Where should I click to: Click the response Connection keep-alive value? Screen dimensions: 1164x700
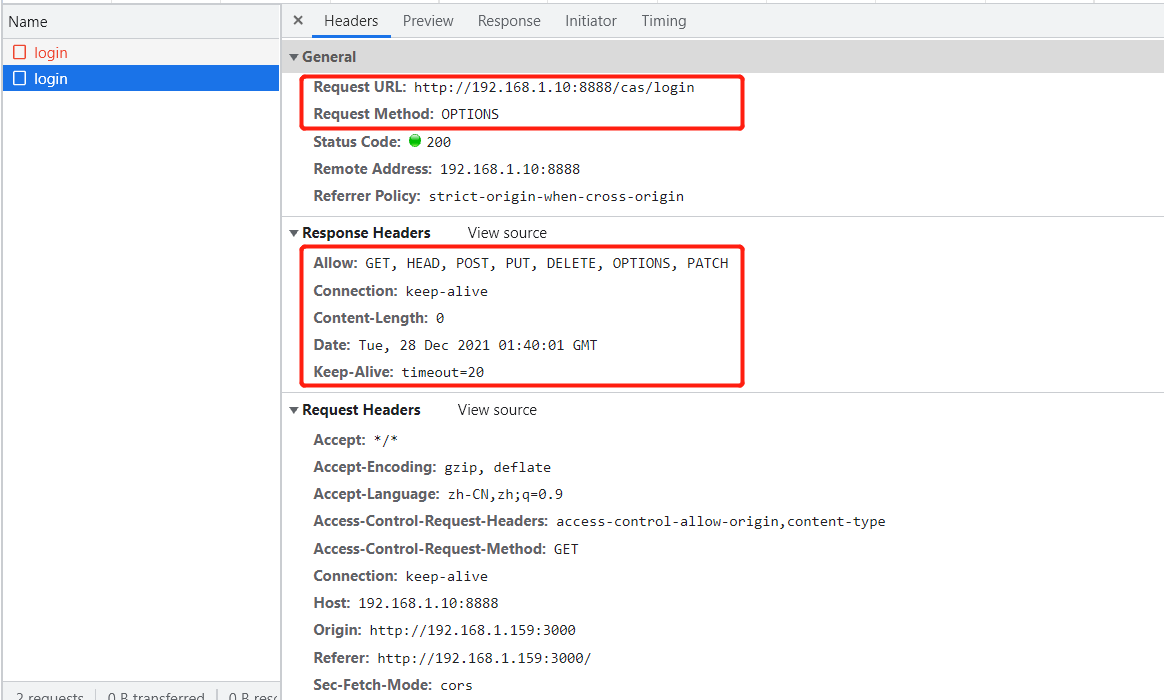coord(446,292)
